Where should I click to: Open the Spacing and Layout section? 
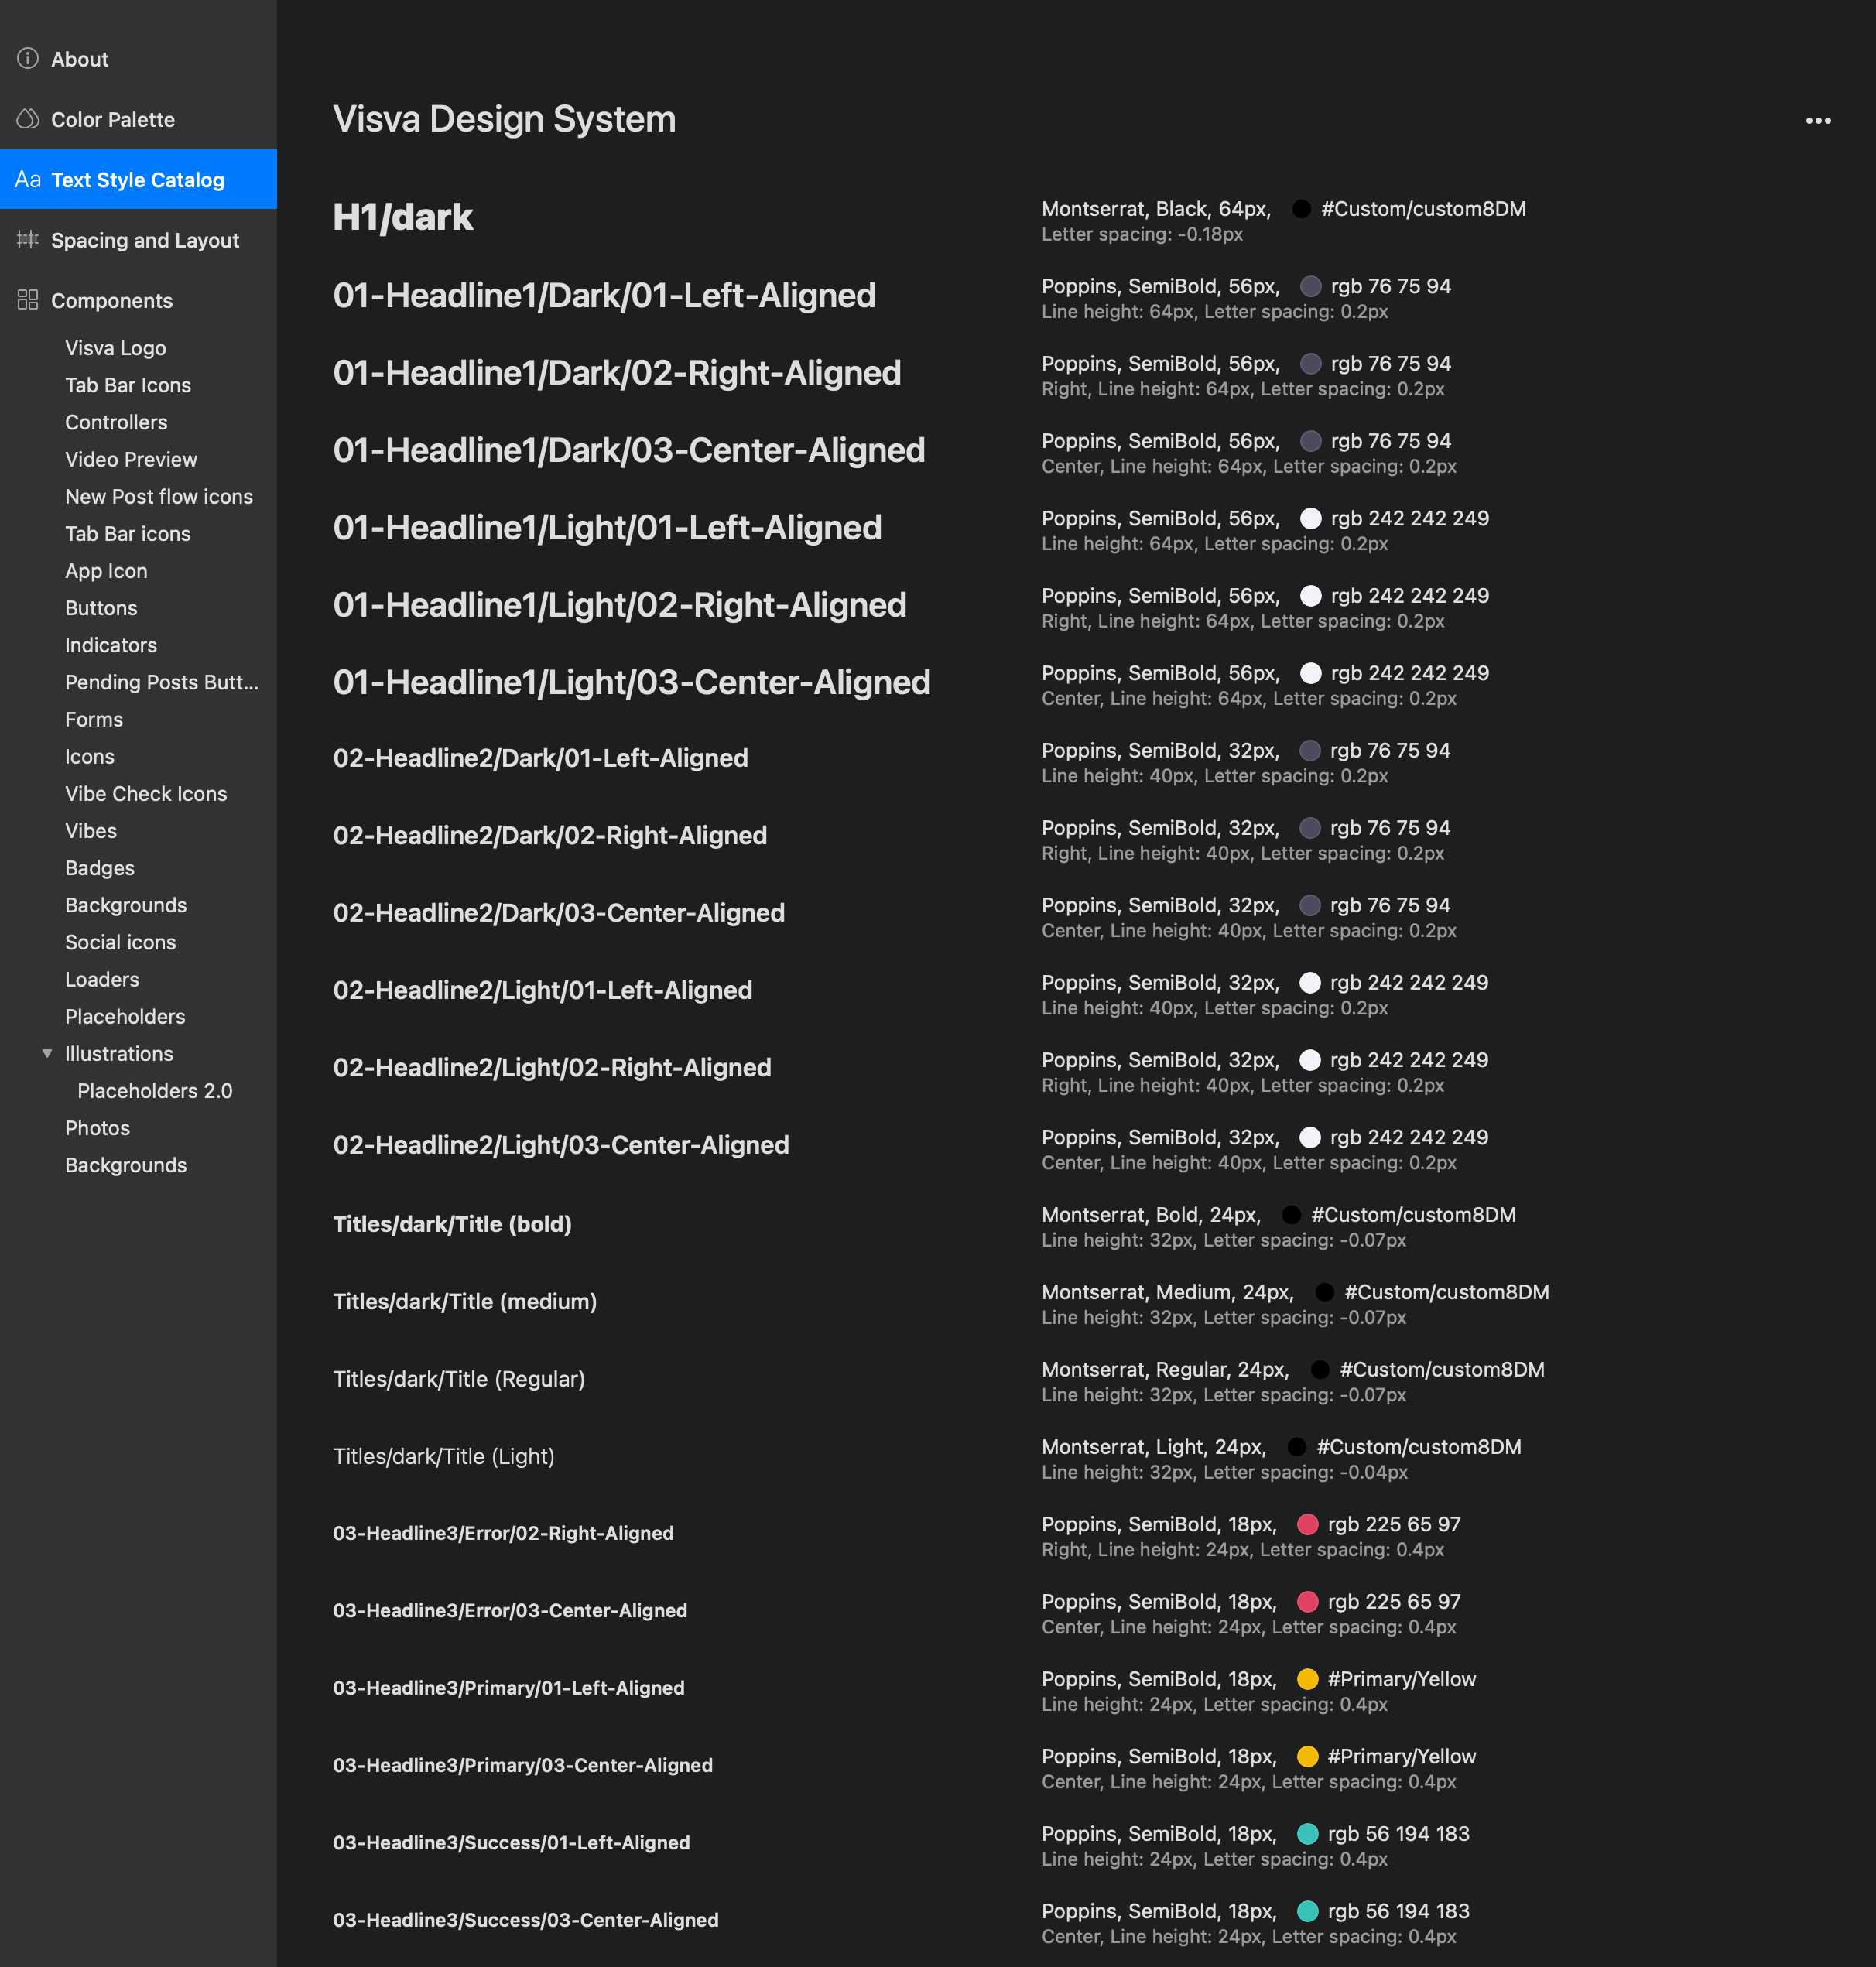144,241
